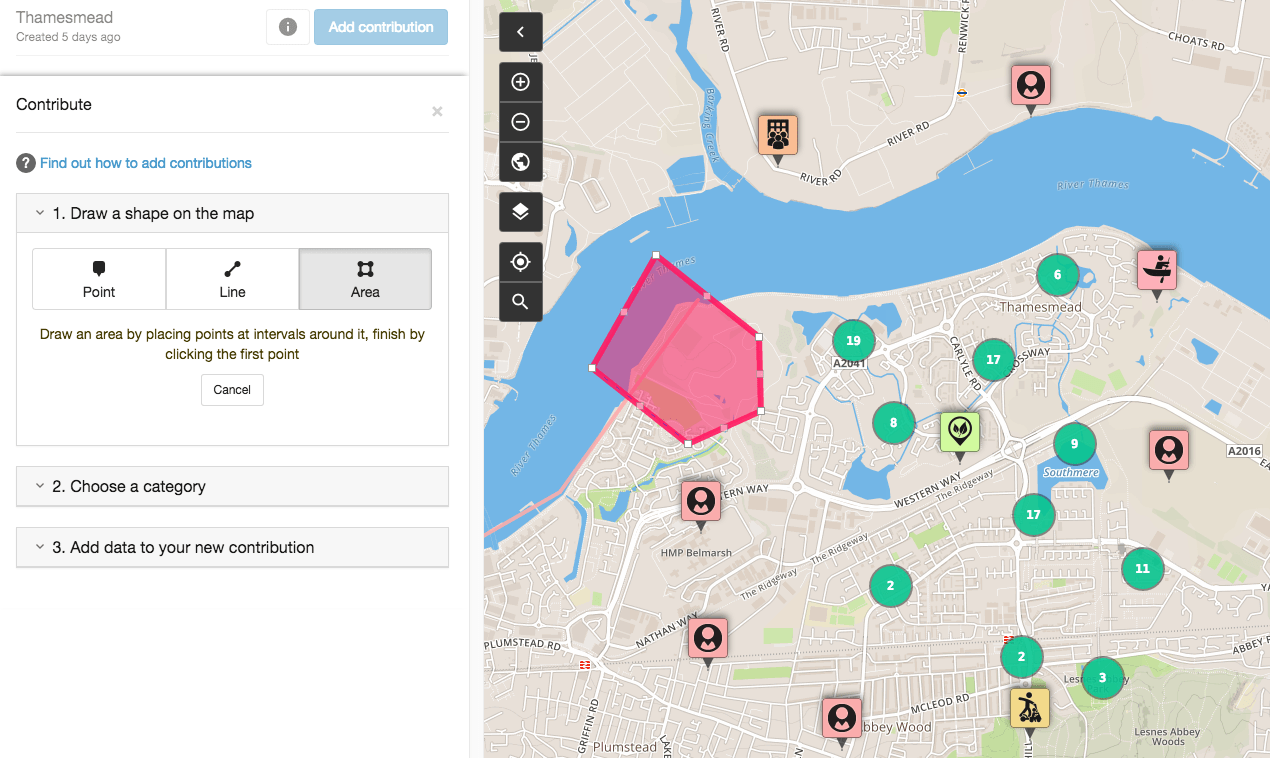Zoom in on the map
This screenshot has height=758, width=1270.
tap(520, 82)
